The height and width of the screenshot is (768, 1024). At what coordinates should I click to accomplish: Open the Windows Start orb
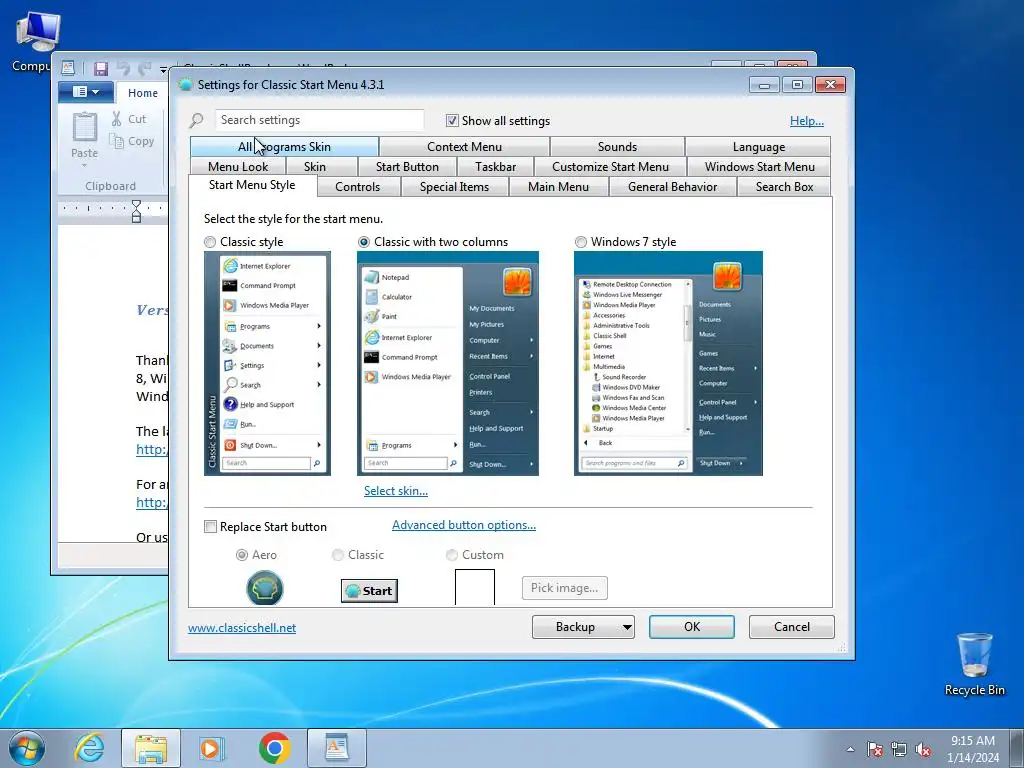pos(27,748)
